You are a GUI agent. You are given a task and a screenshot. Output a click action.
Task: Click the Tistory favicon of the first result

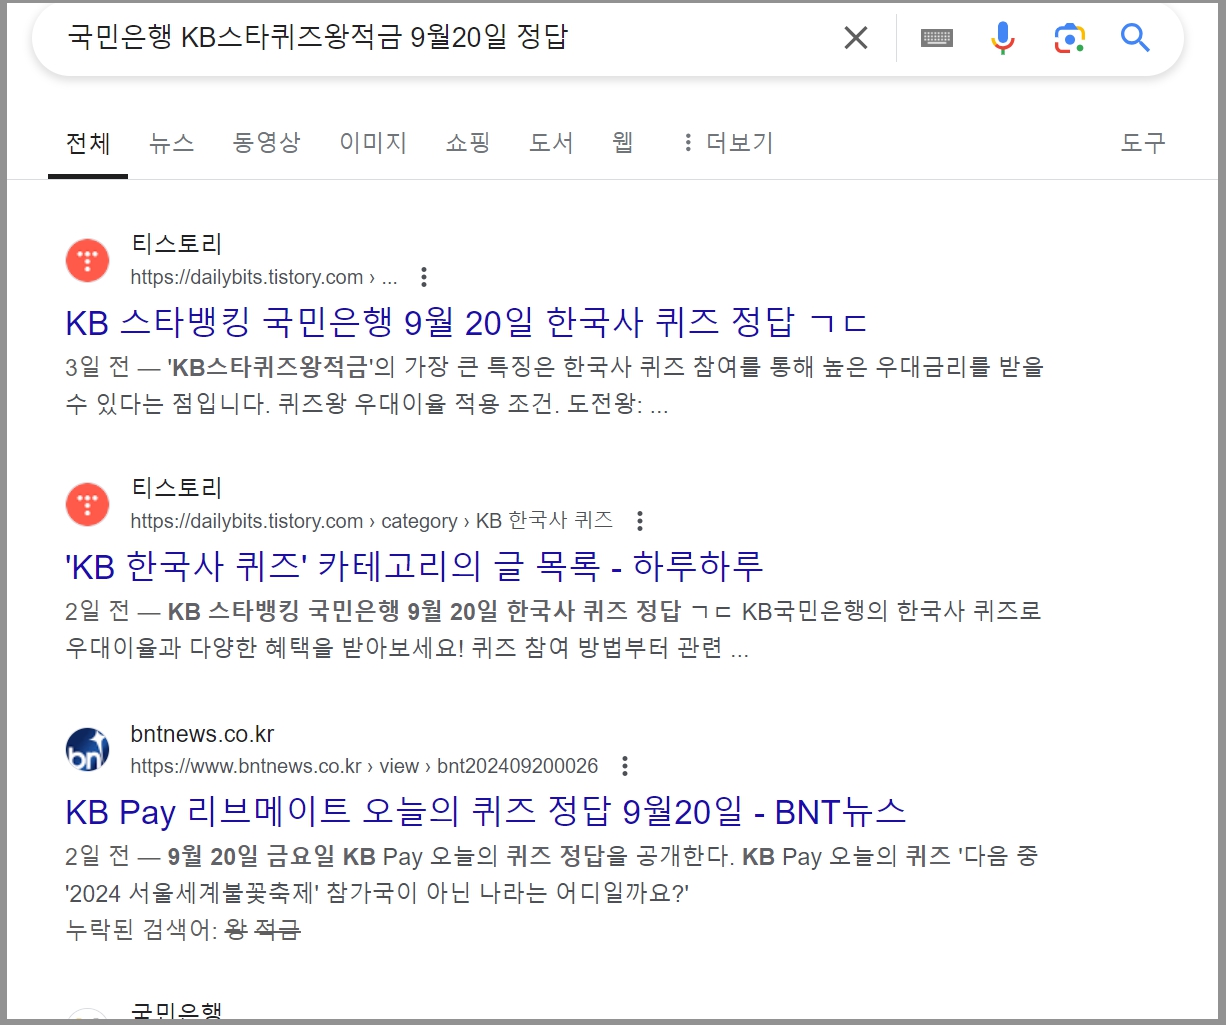pyautogui.click(x=88, y=261)
